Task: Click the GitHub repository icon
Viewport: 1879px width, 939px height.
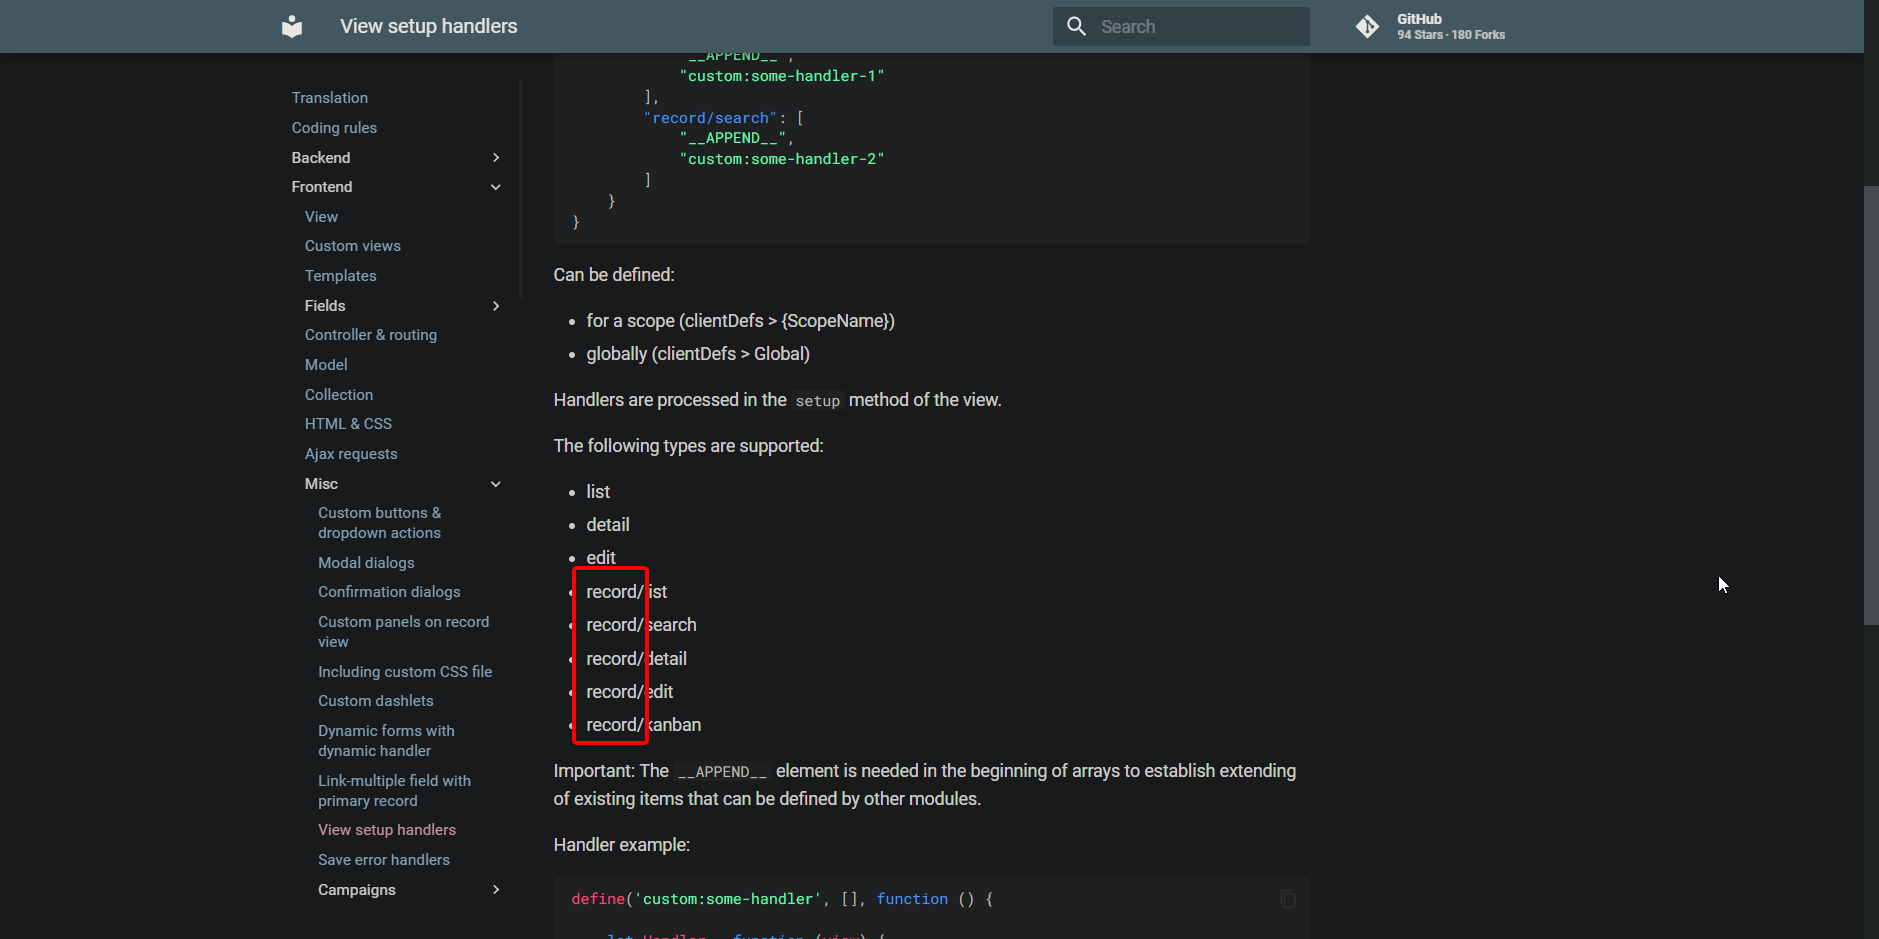Action: 1367,26
